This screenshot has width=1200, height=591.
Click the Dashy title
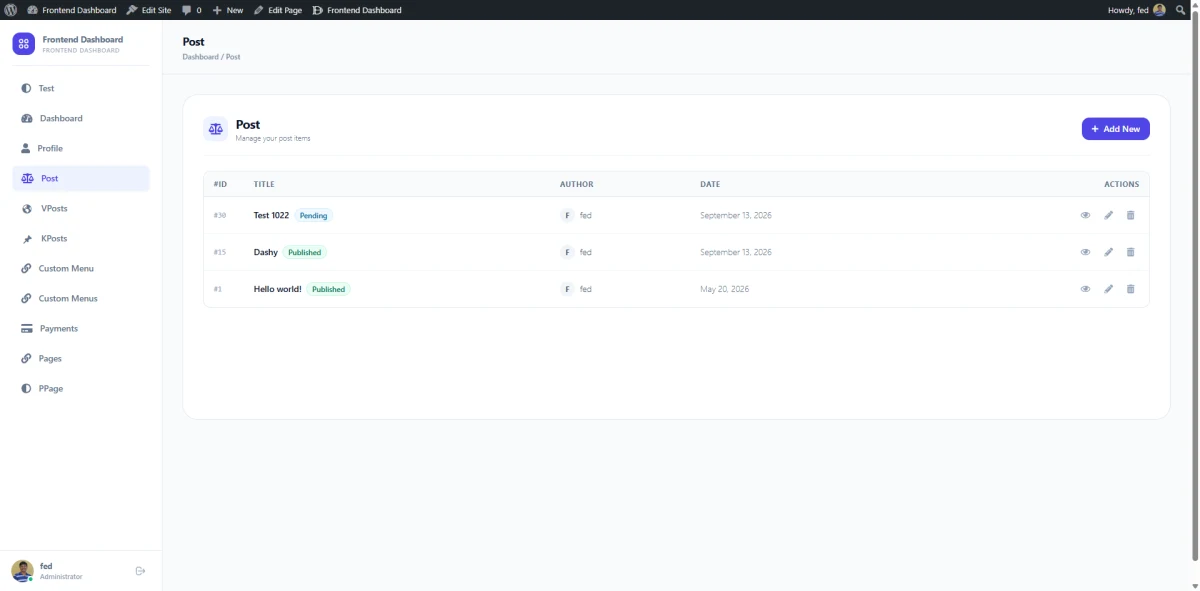click(x=265, y=252)
